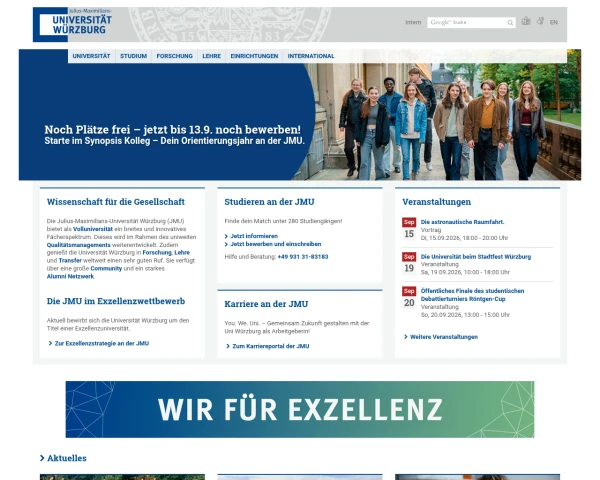Click the easy-language book icon in header

point(526,21)
